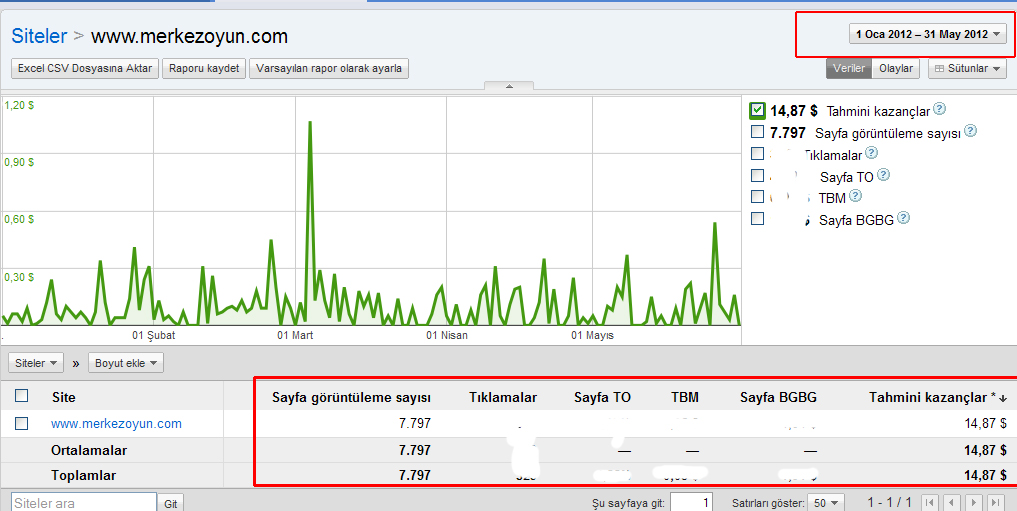The width and height of the screenshot is (1017, 511).
Task: Open the Siteler dimension dropdown
Action: (x=36, y=363)
